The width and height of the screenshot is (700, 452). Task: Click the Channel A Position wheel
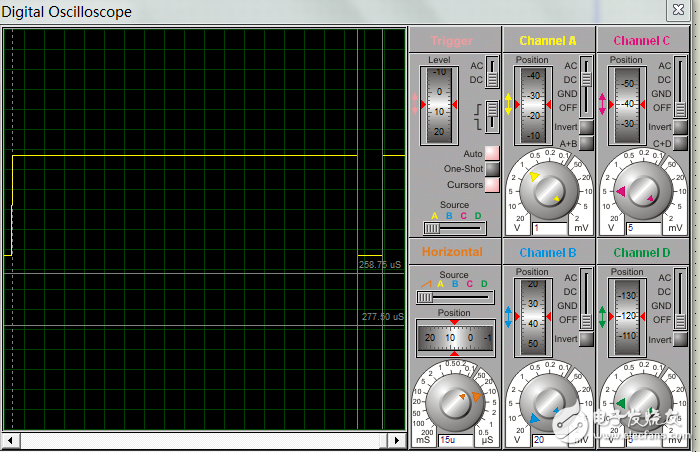[533, 104]
